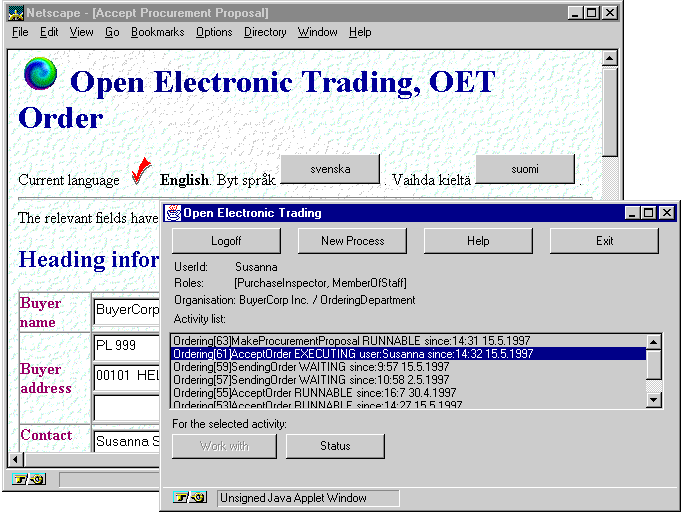Click activity list scroll down arrow
Screen dimensions: 684x513
click(653, 399)
